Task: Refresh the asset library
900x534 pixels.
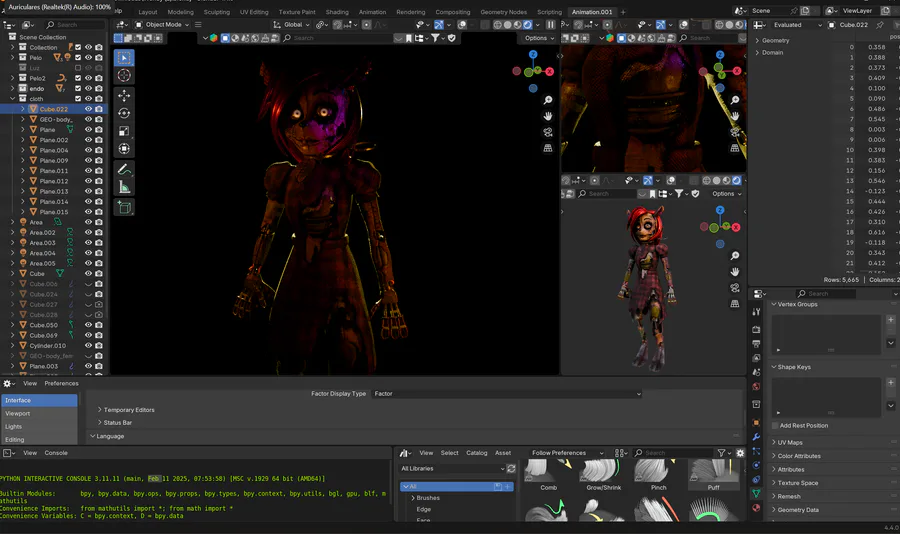Action: point(511,469)
